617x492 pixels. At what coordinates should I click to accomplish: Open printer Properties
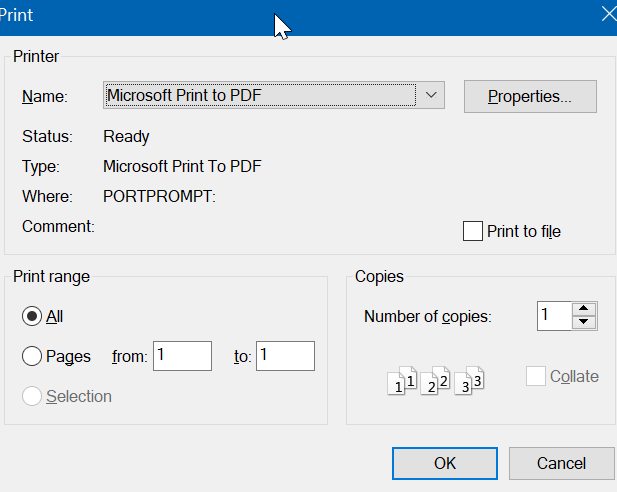[530, 96]
